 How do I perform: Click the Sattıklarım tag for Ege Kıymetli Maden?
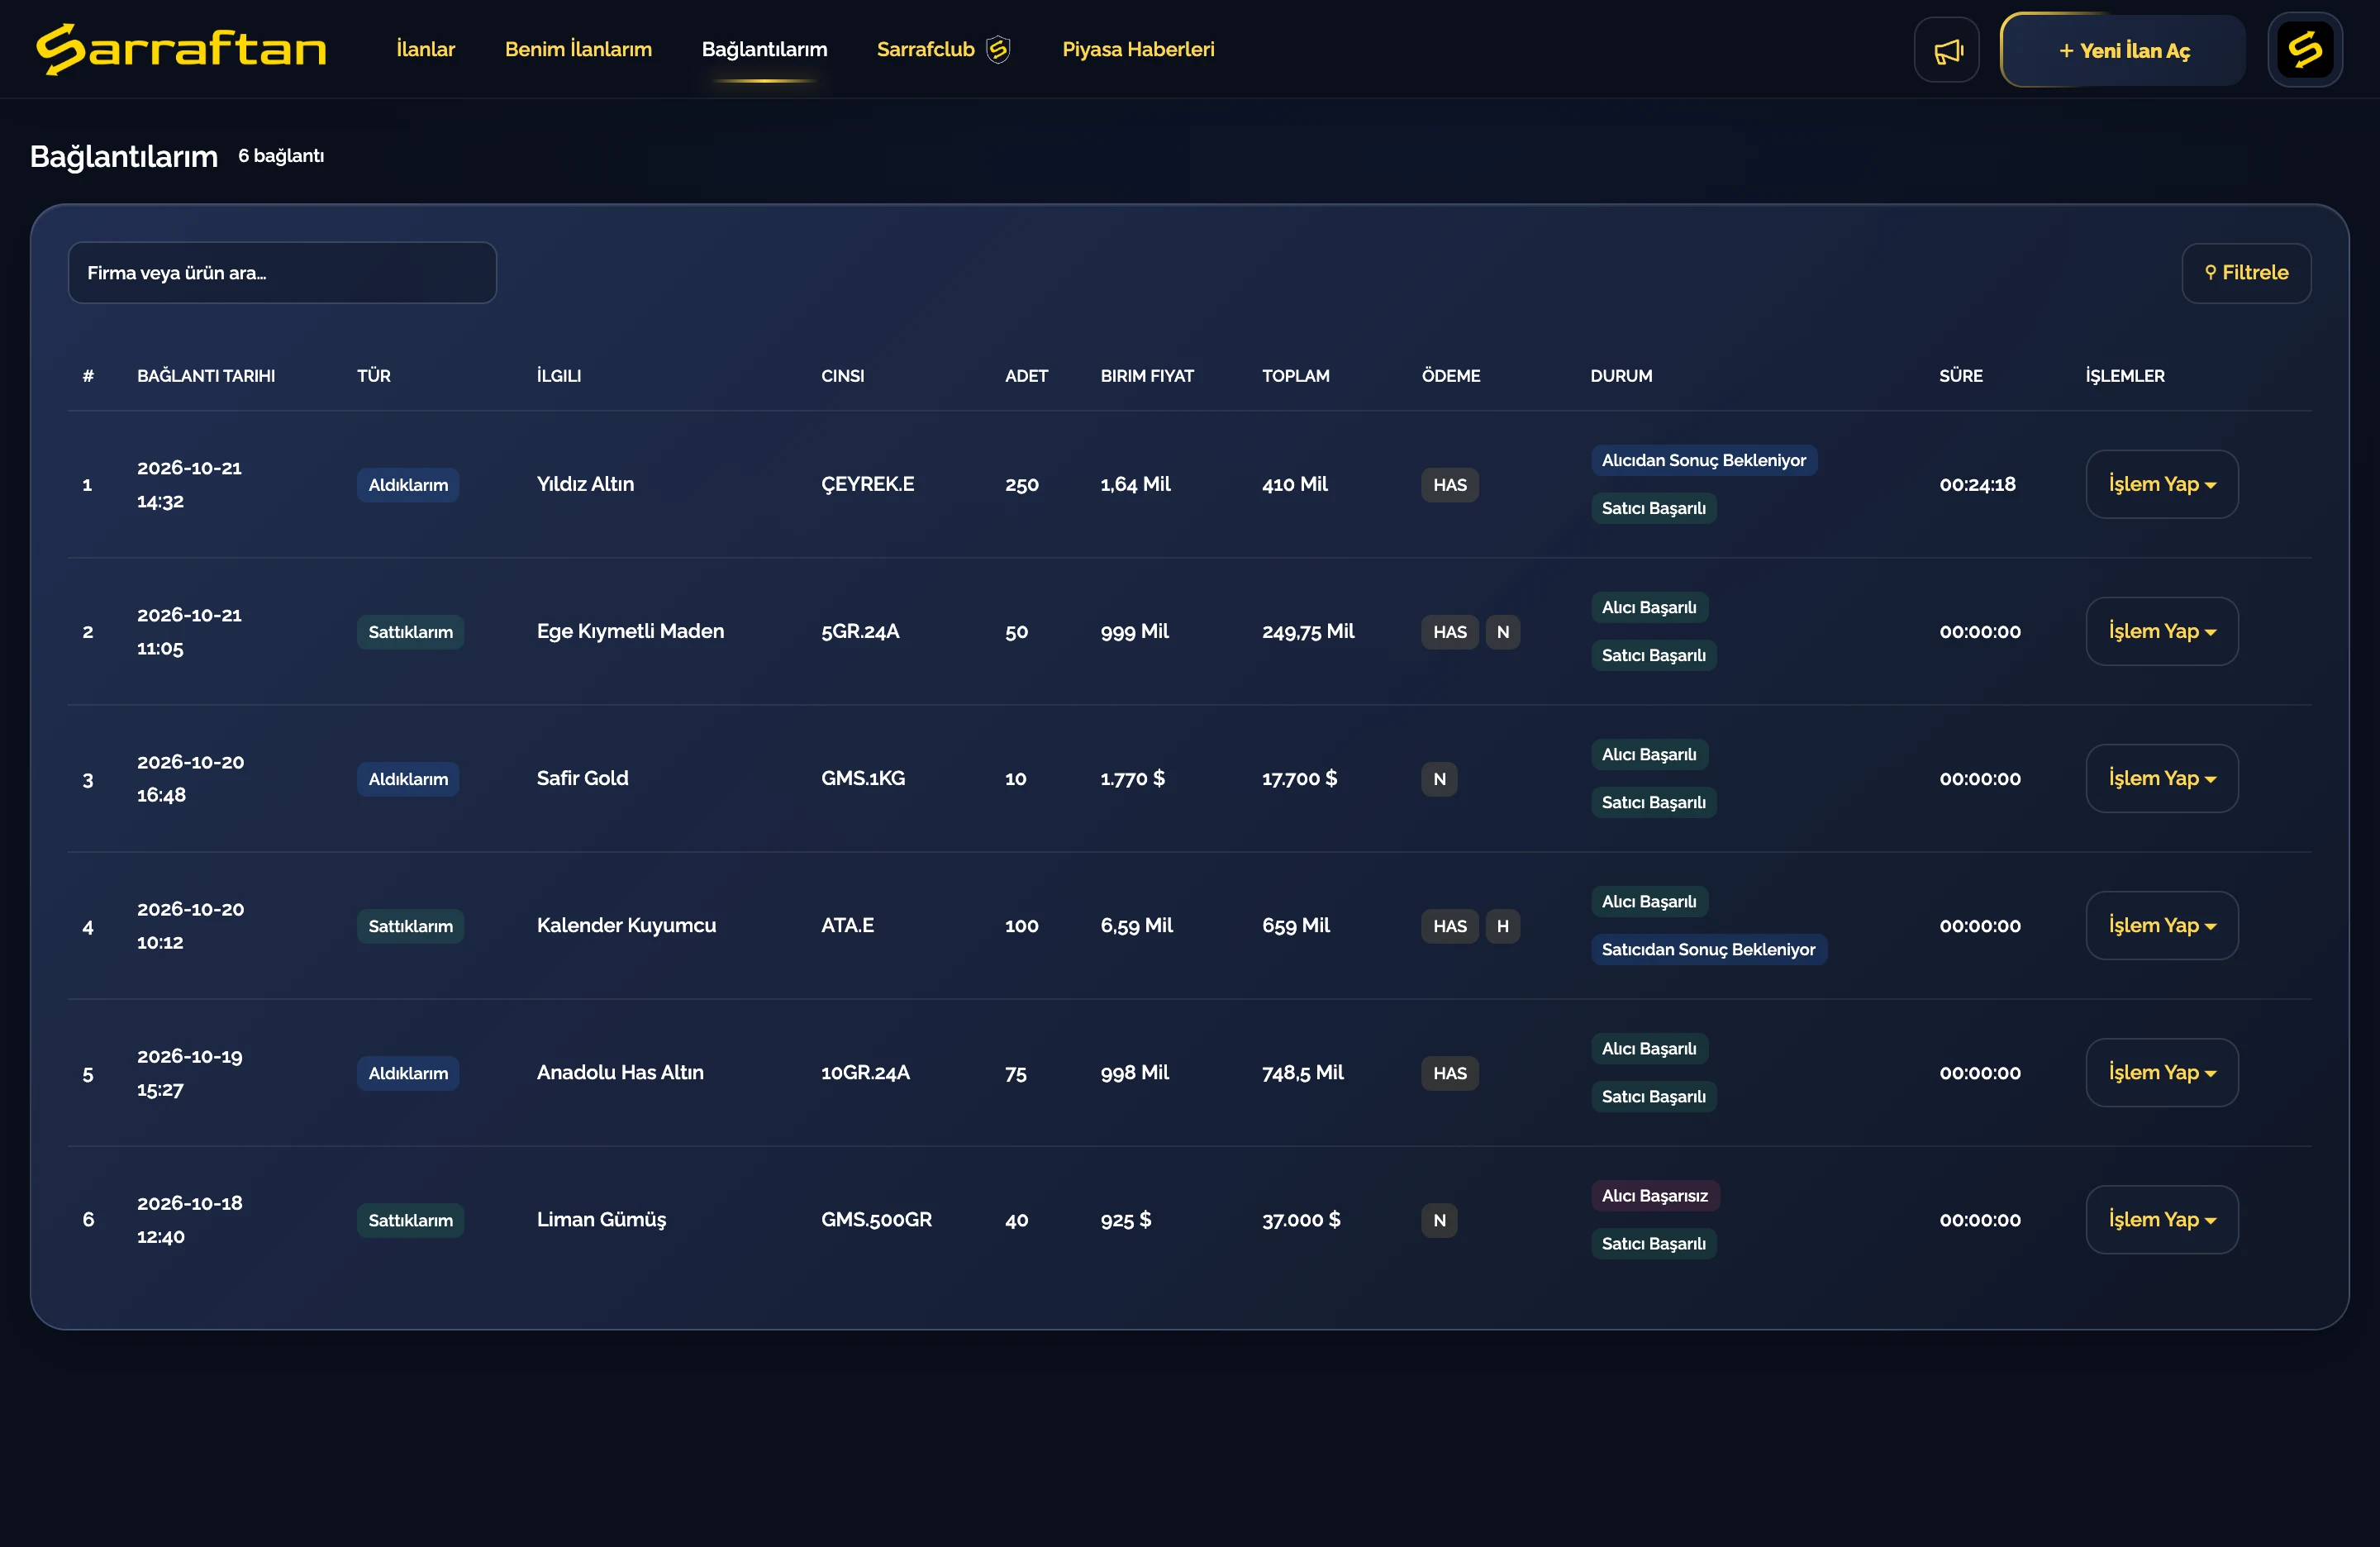point(410,632)
